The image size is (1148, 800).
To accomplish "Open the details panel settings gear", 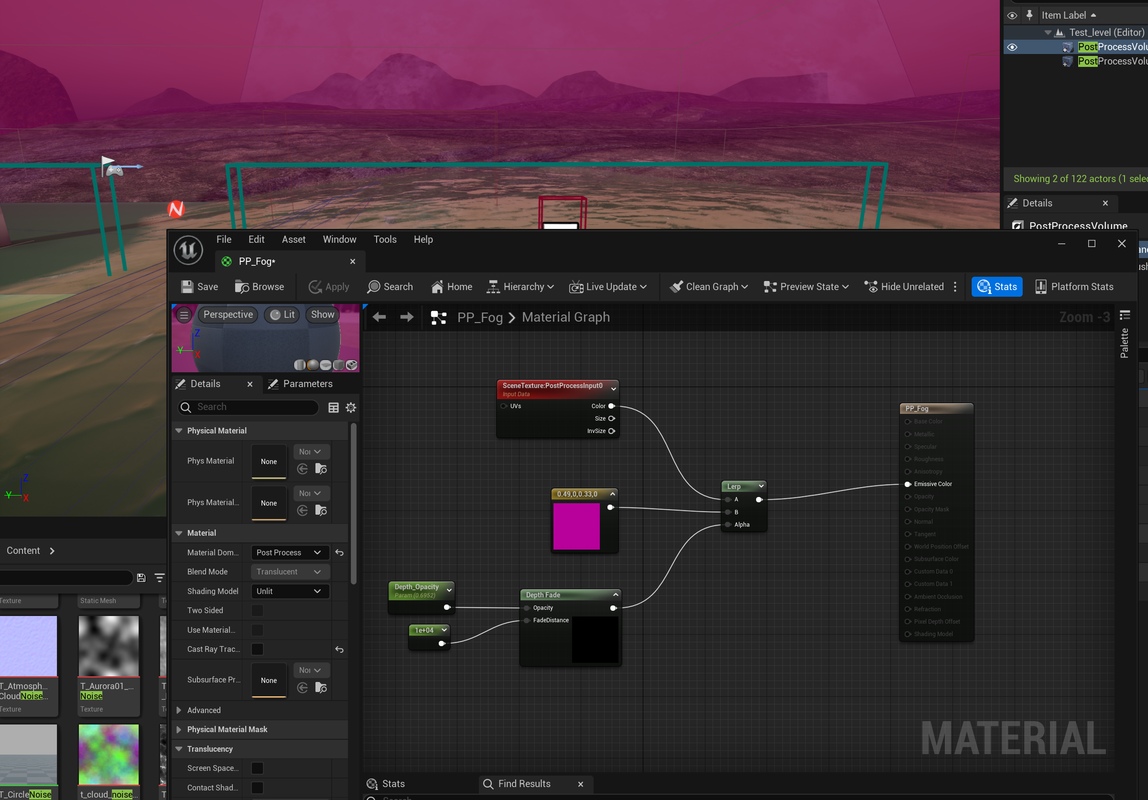I will point(351,408).
